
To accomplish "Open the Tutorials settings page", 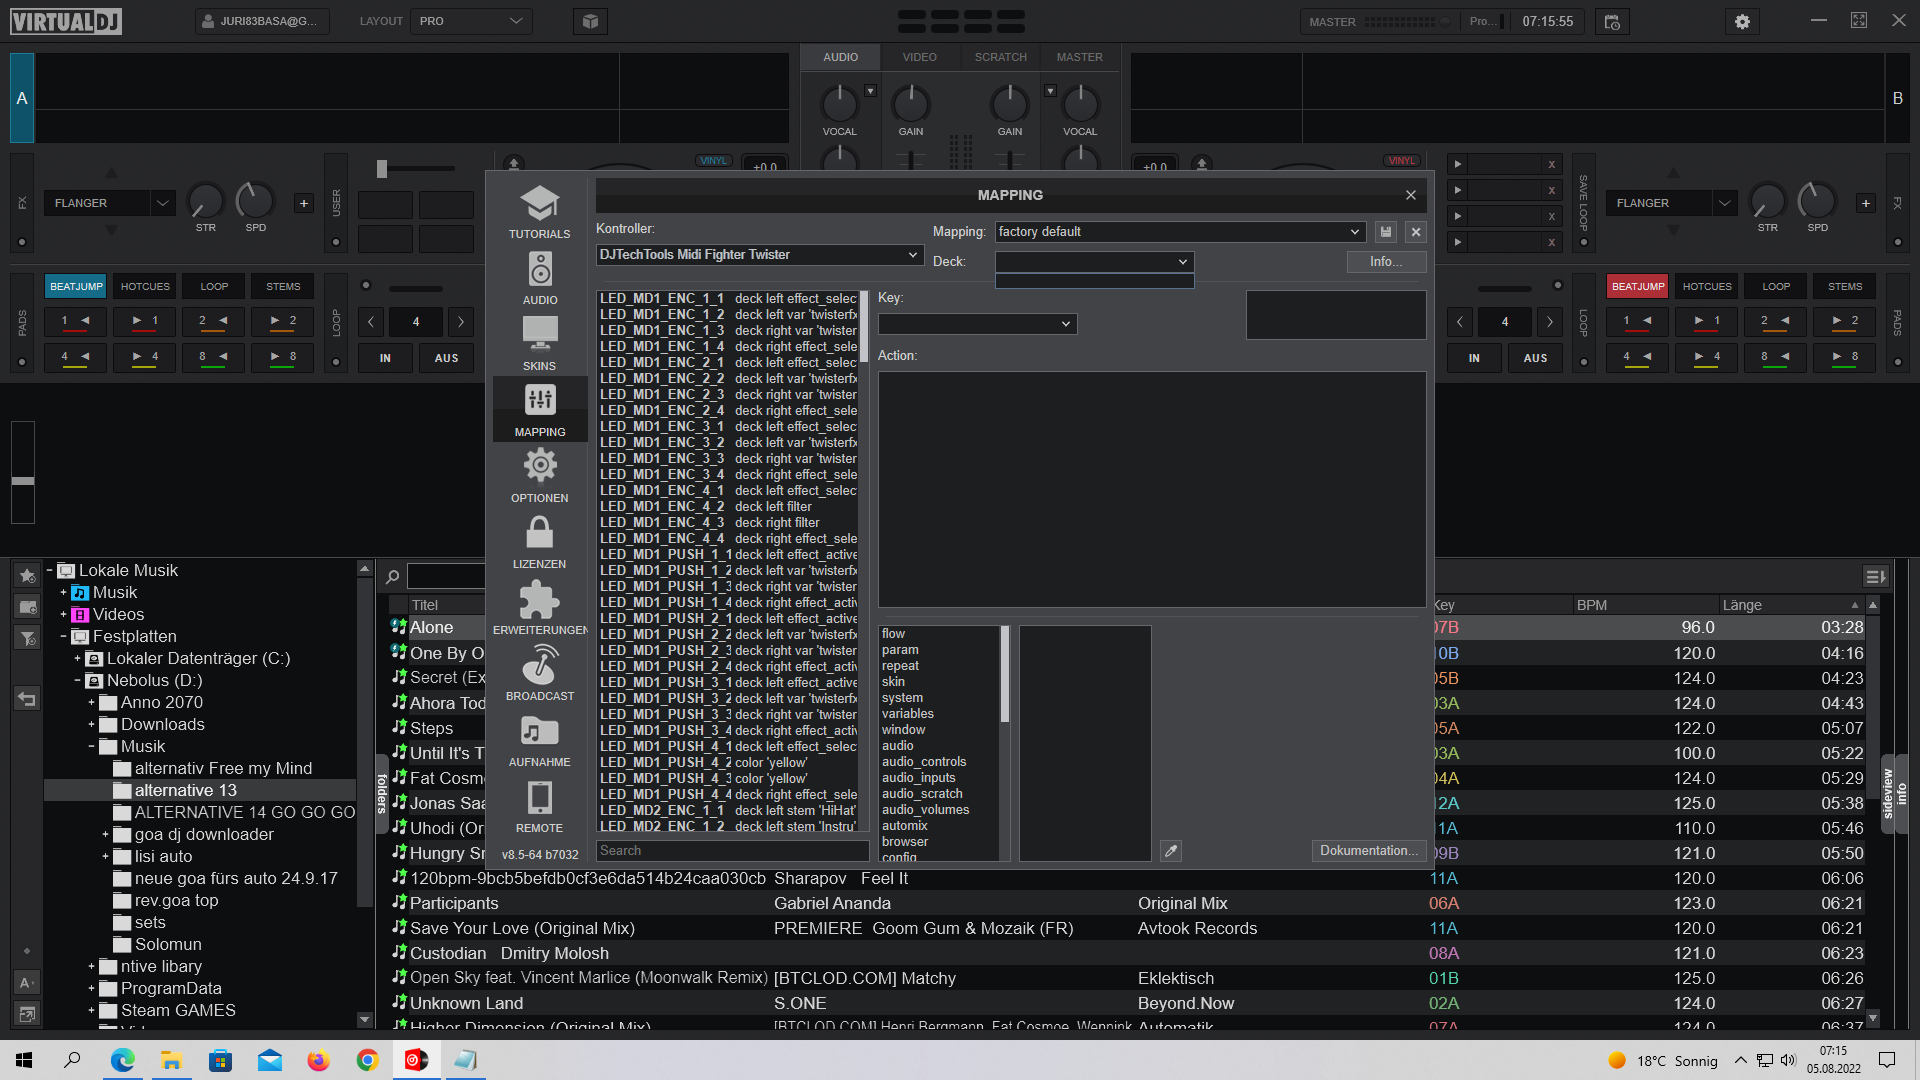I will (x=539, y=212).
